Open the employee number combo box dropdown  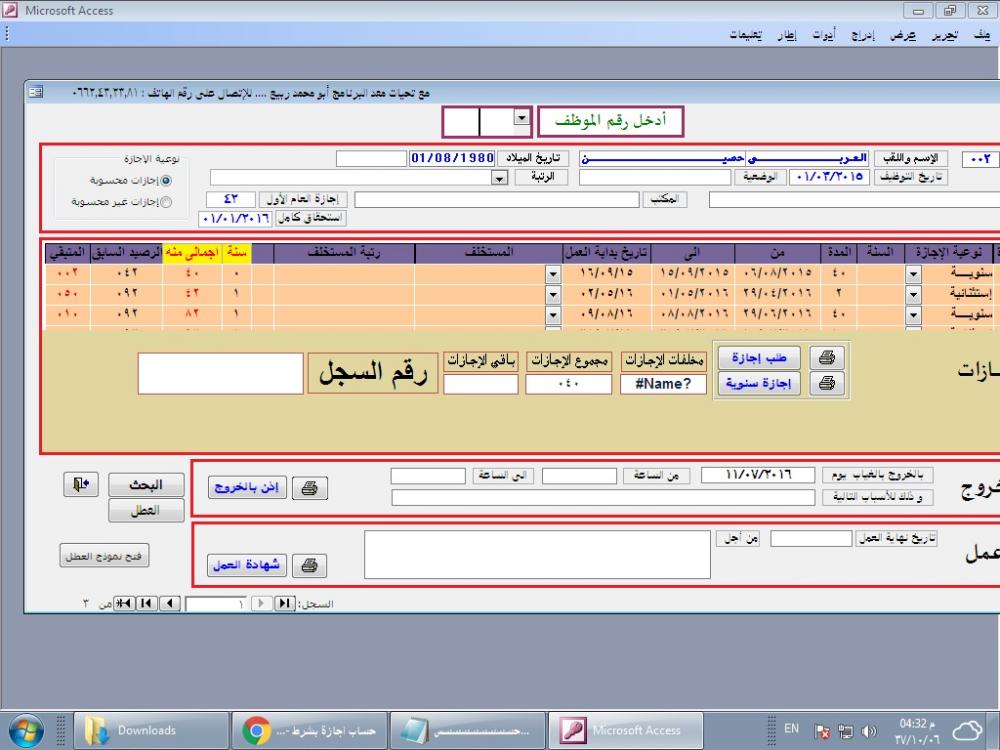[x=522, y=118]
